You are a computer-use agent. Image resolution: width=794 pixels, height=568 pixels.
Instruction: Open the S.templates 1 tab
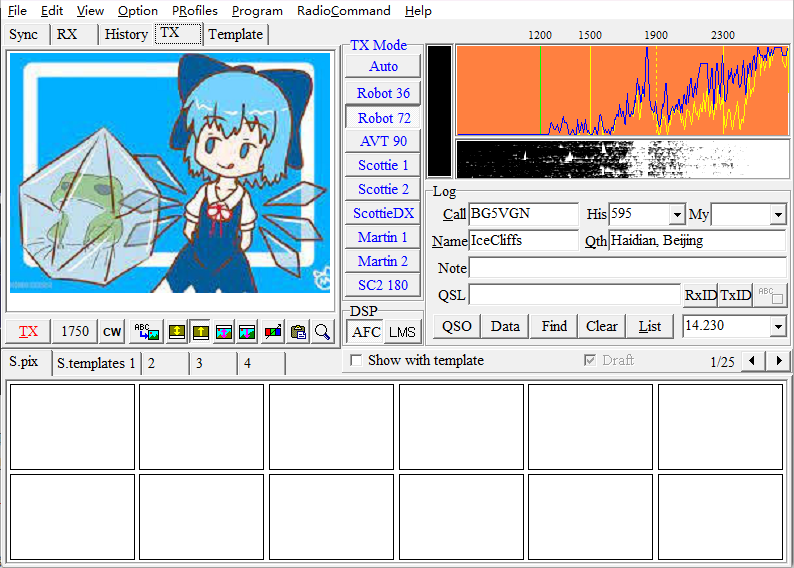click(96, 363)
